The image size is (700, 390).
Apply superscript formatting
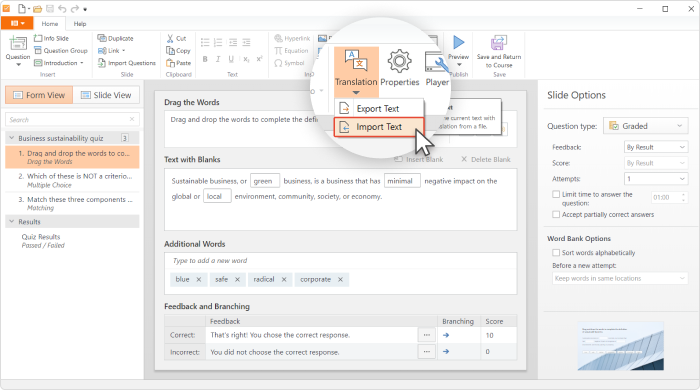click(x=259, y=59)
